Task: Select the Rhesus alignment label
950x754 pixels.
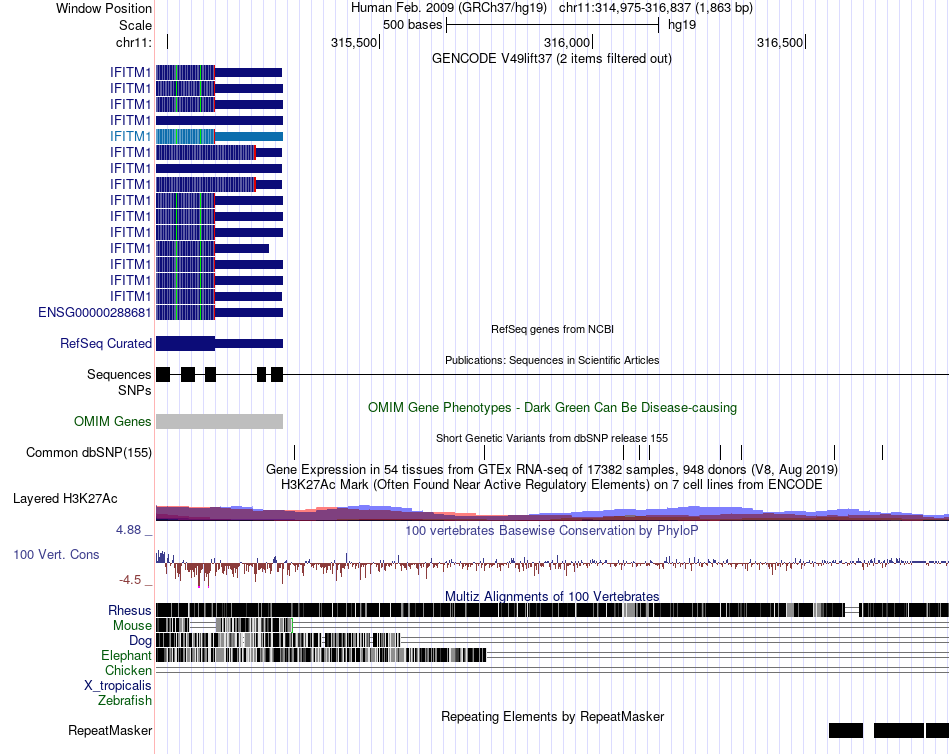Action: click(130, 610)
